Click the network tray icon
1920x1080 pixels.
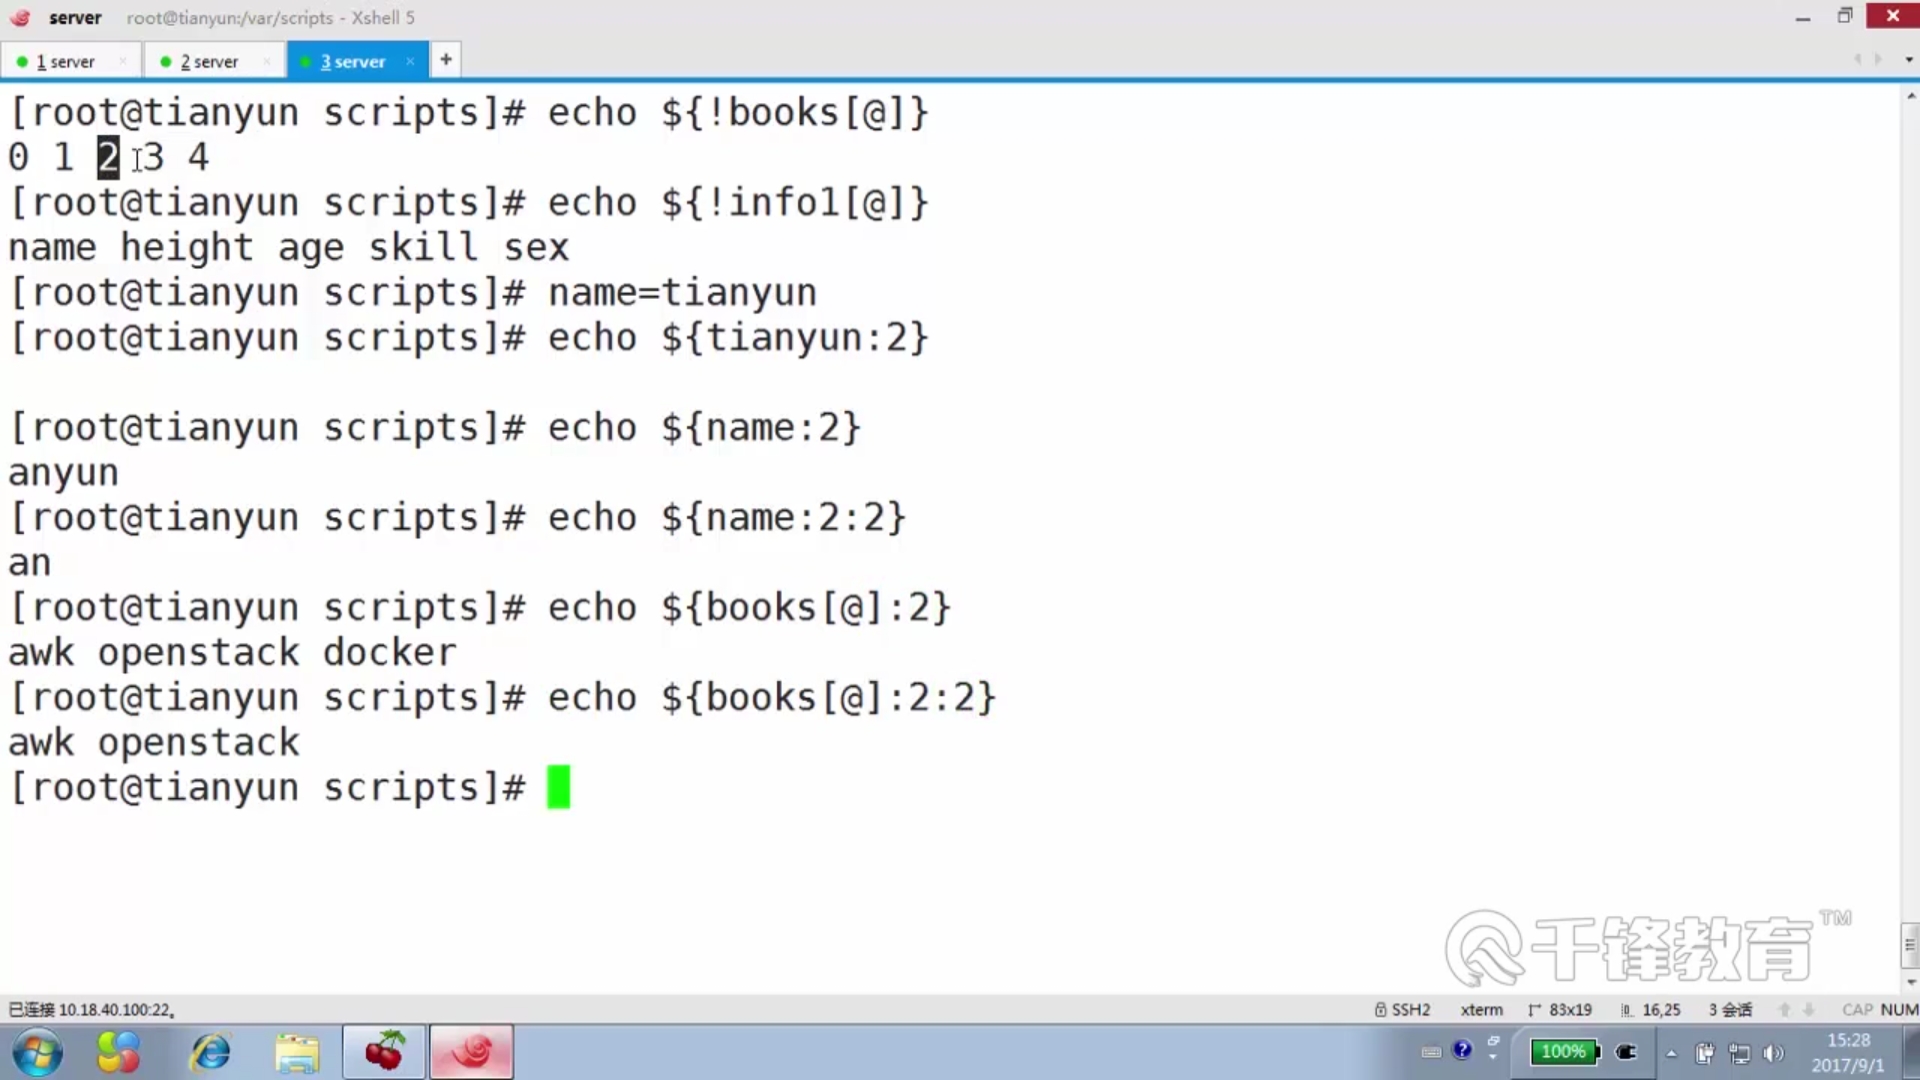click(1739, 1053)
